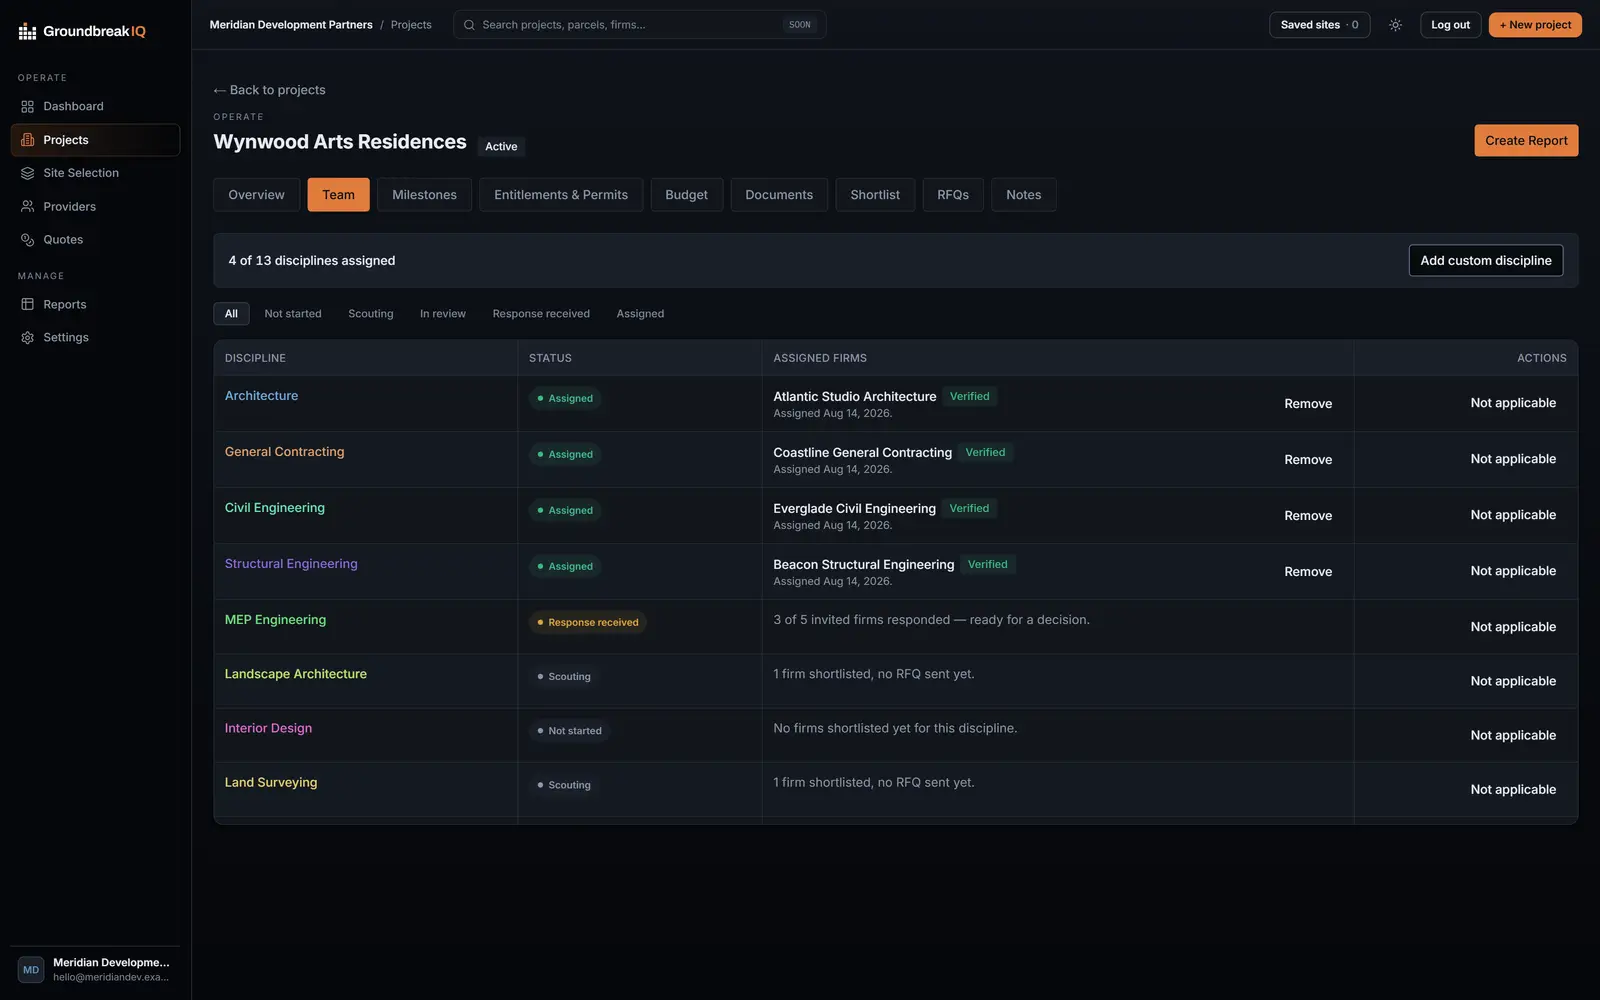Show only Scouting status disciplines
This screenshot has width=1600, height=1000.
pyautogui.click(x=371, y=314)
